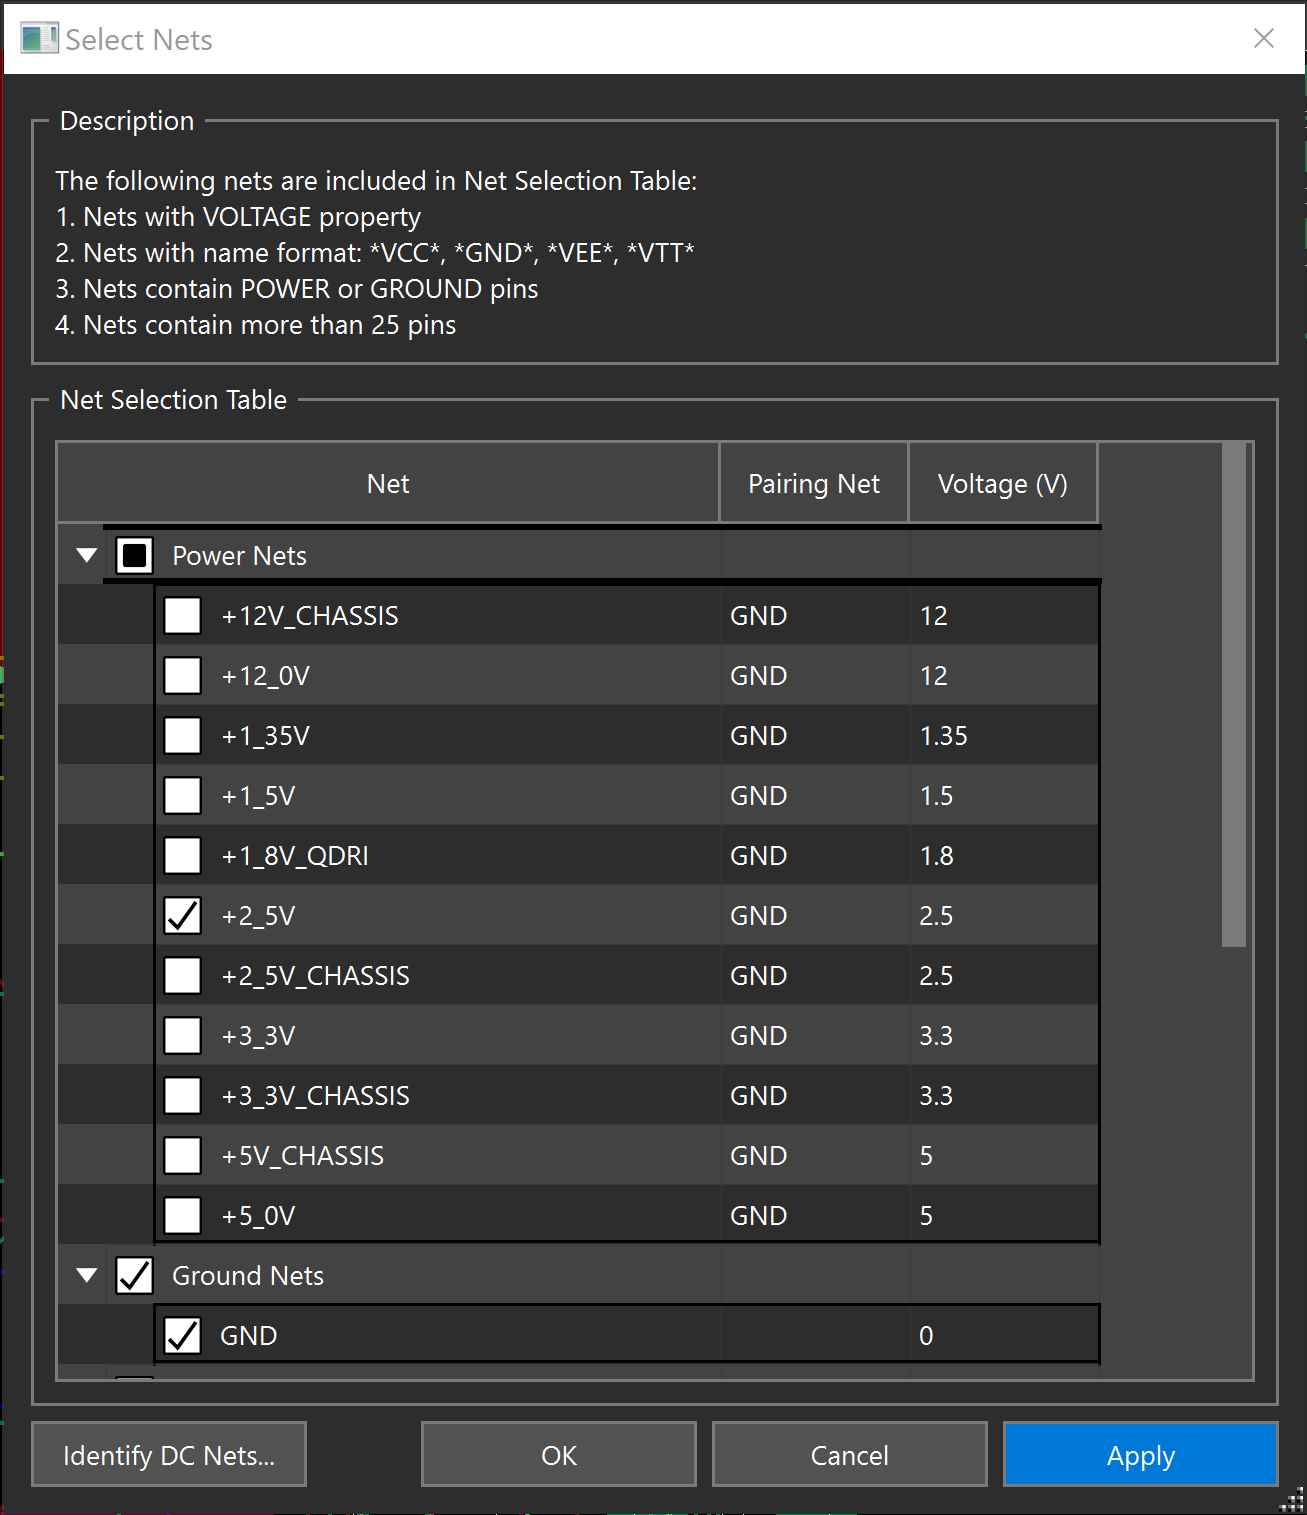Click the Select Nets window icon
Viewport: 1307px width, 1515px height.
(39, 39)
